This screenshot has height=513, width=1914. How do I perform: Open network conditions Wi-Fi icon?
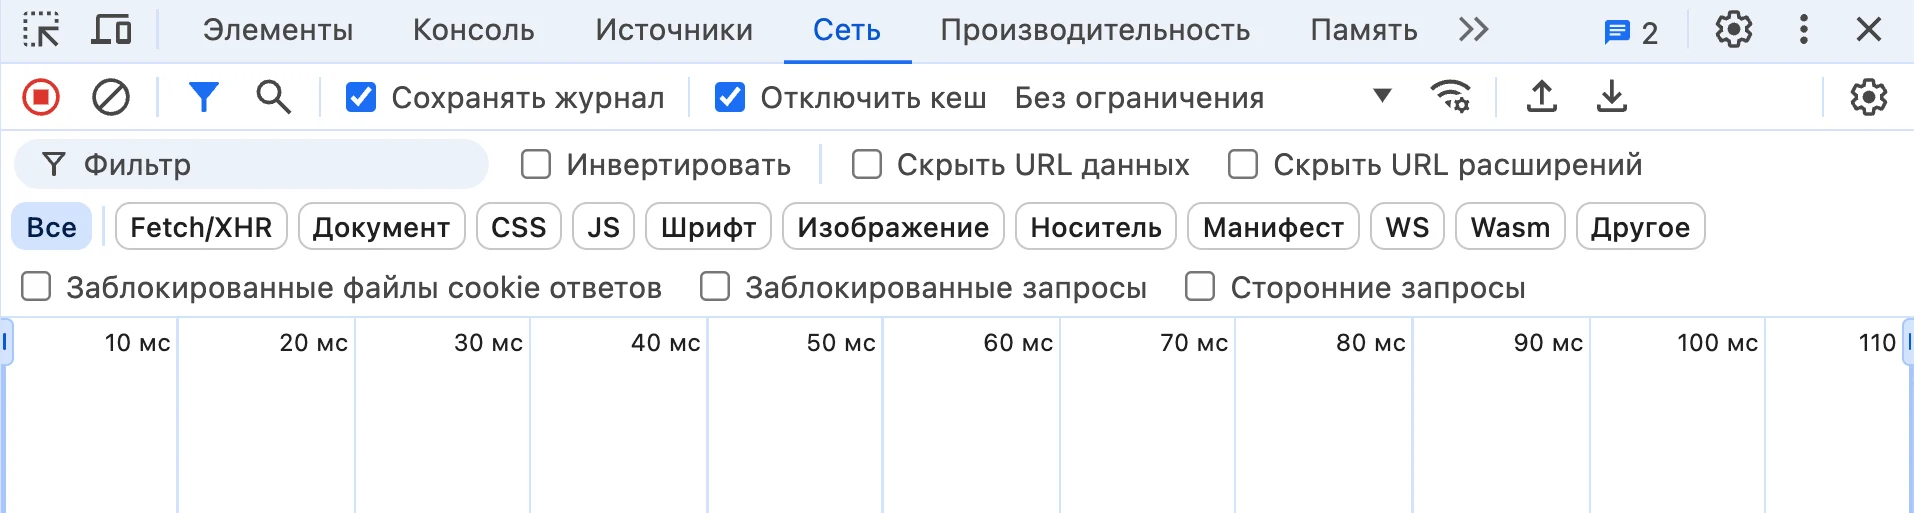click(1450, 97)
